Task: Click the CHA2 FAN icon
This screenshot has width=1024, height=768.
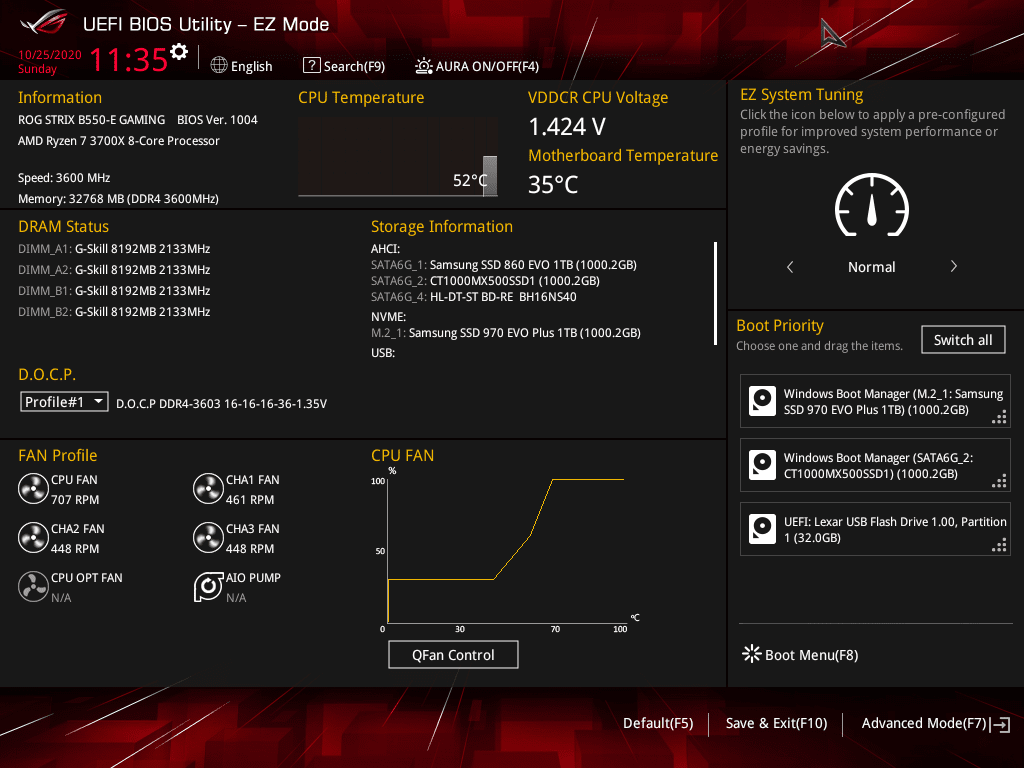Action: tap(33, 537)
